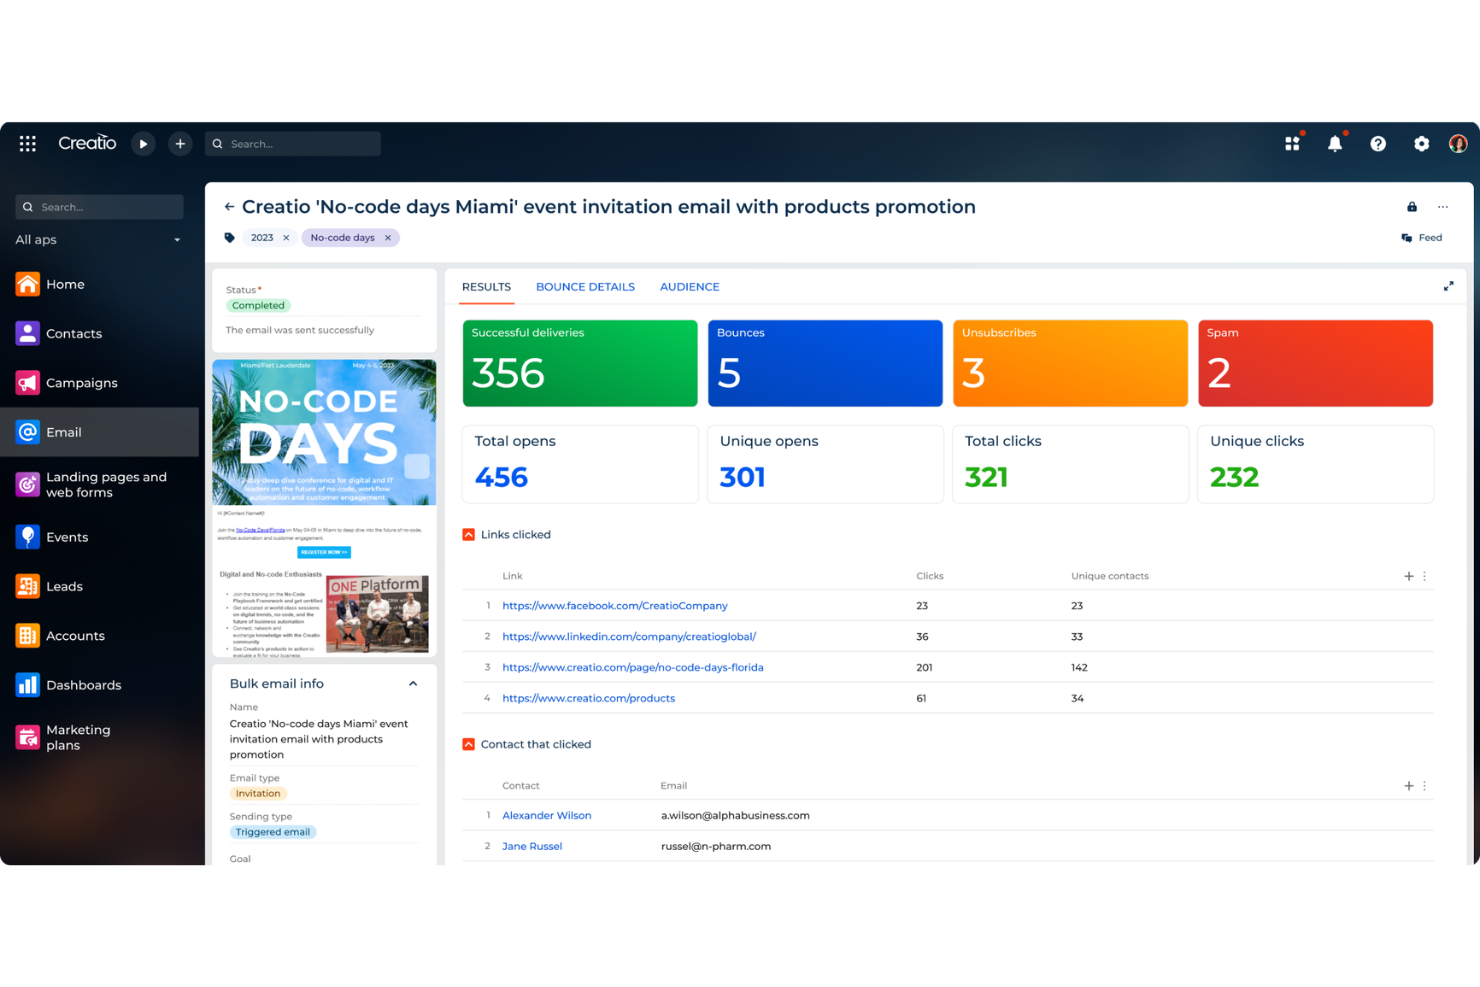Open the app launcher grid icon
Image resolution: width=1480 pixels, height=987 pixels.
tap(28, 144)
